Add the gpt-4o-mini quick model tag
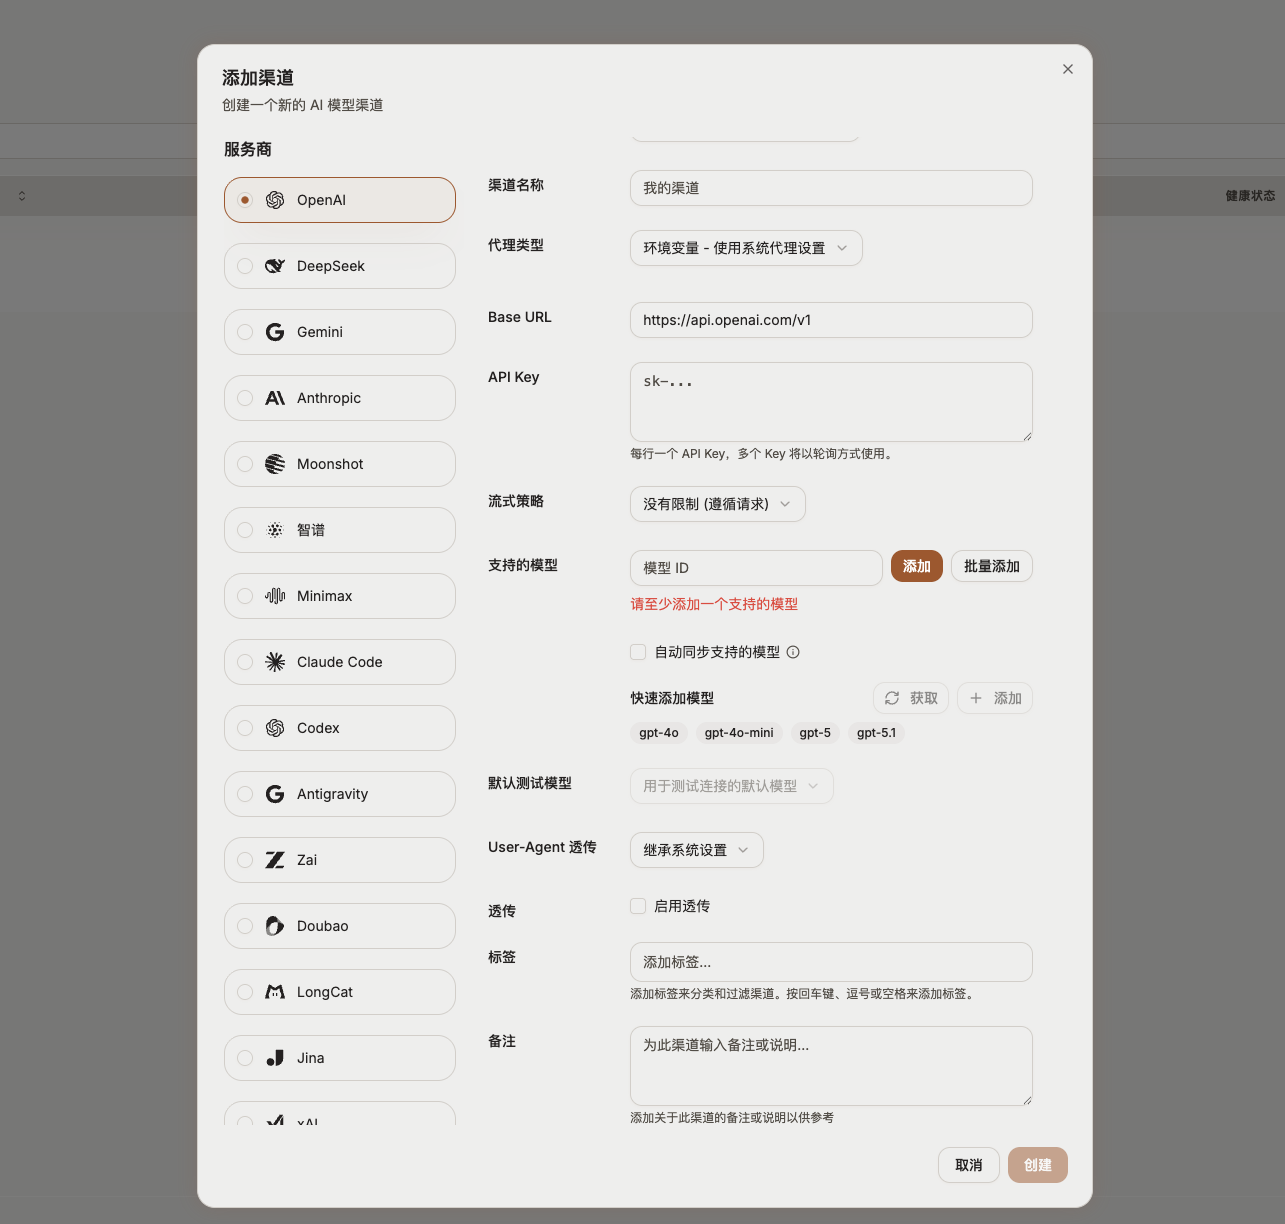Viewport: 1285px width, 1224px height. [x=739, y=733]
